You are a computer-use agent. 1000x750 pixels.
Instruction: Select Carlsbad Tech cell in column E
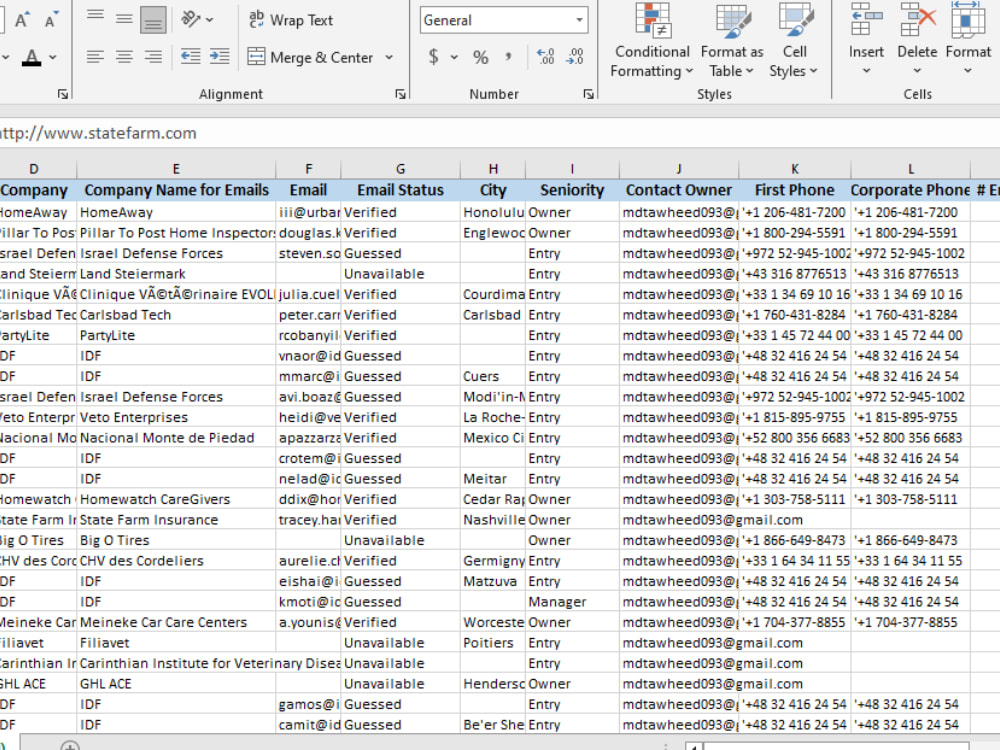[176, 315]
